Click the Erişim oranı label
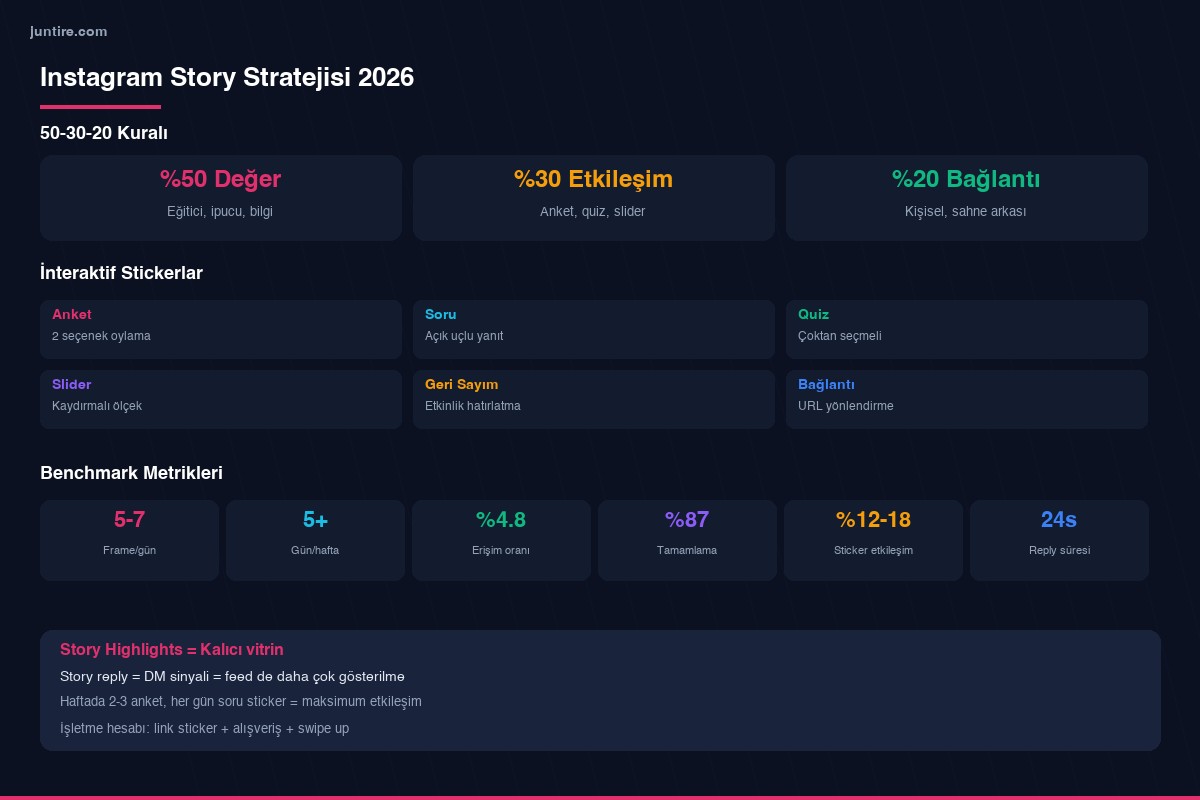 [x=501, y=550]
